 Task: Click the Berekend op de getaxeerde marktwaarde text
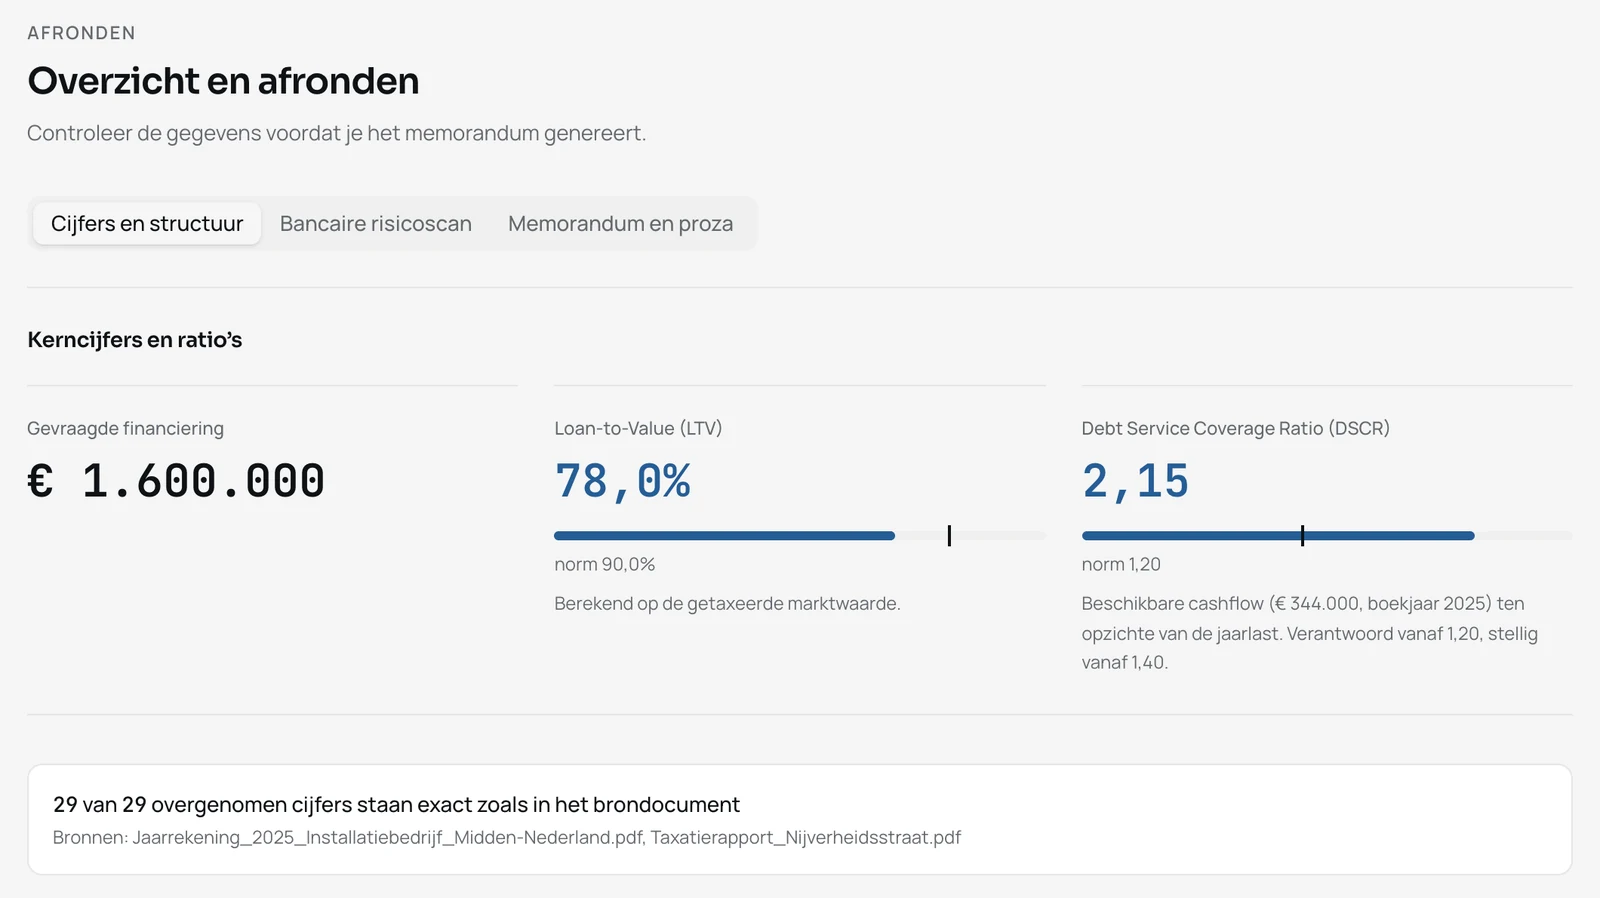pyautogui.click(x=727, y=604)
